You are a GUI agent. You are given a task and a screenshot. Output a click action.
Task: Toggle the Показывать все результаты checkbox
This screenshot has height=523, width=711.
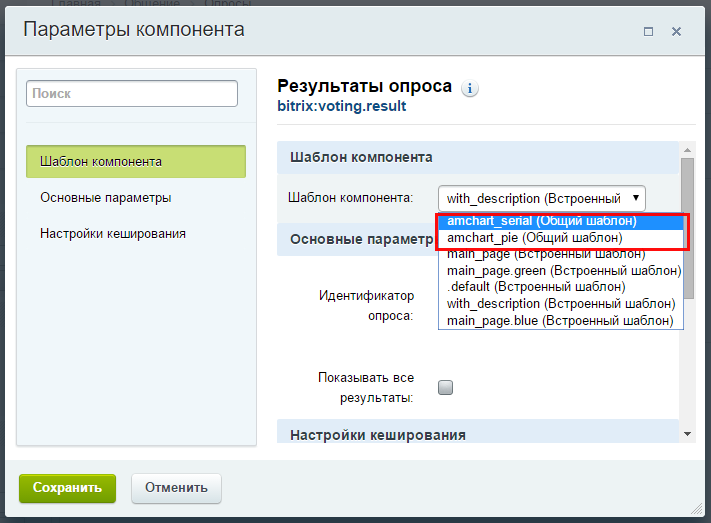[446, 388]
